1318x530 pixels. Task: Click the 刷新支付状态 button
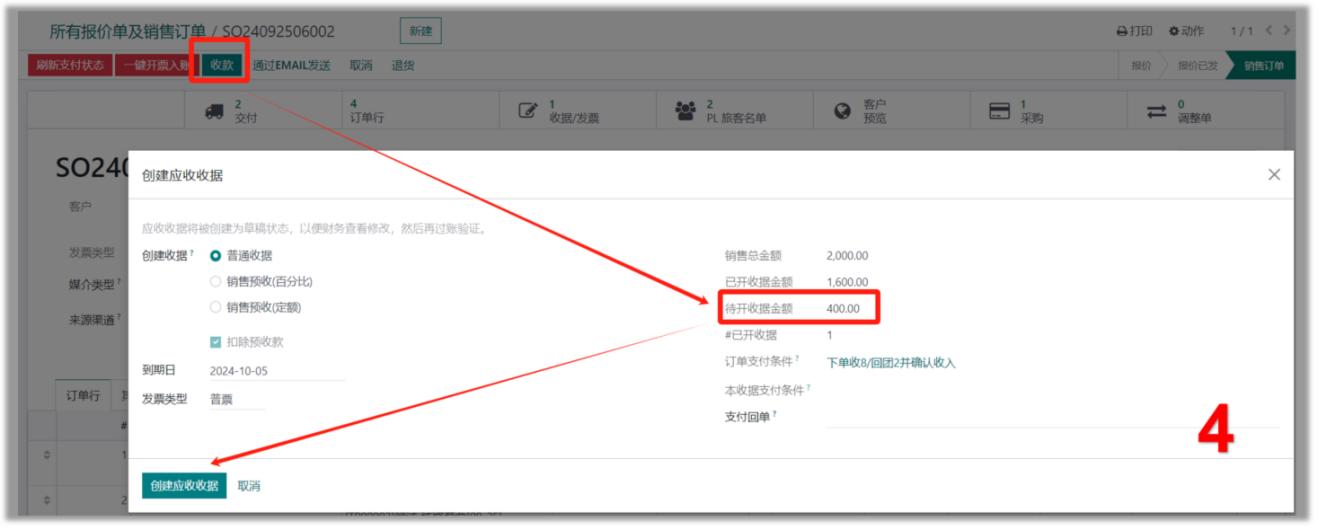pyautogui.click(x=69, y=65)
